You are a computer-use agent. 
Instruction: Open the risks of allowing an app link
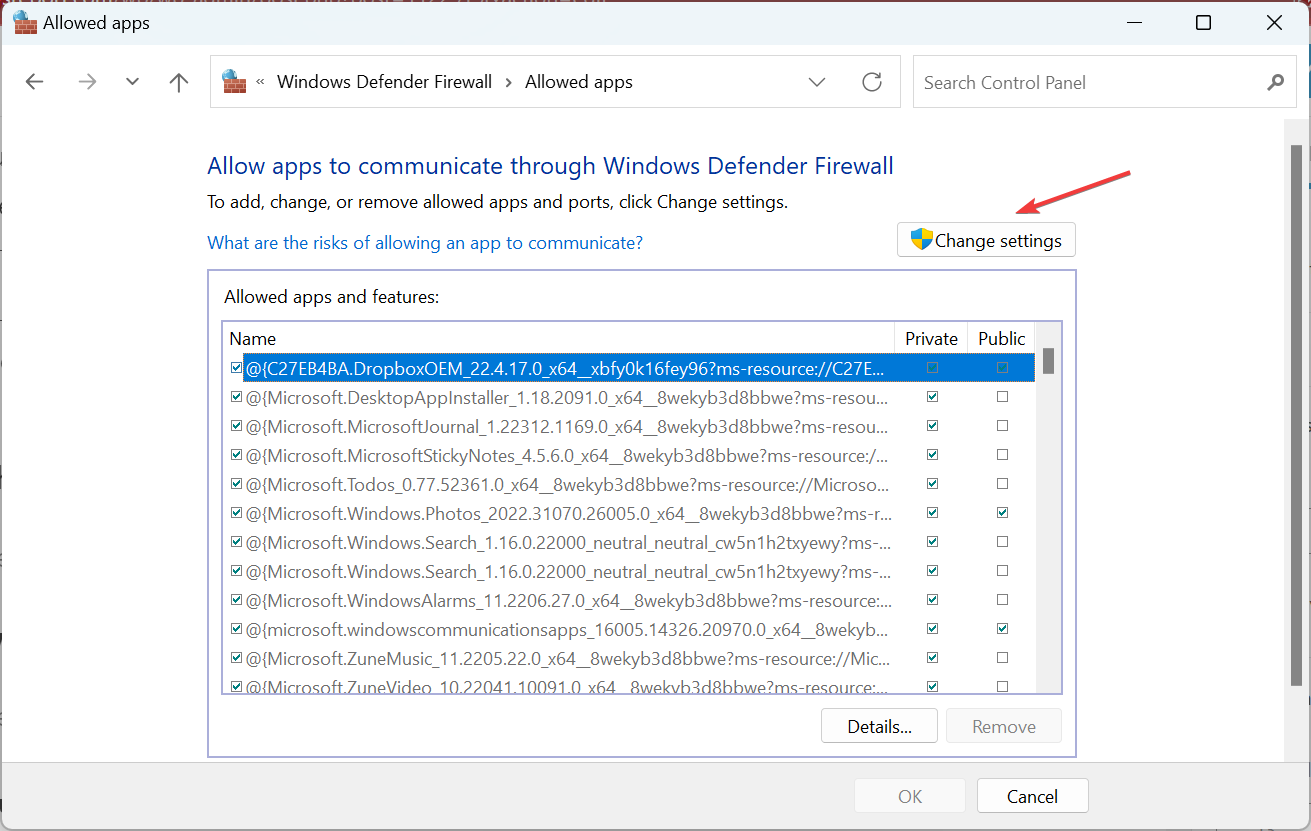[x=424, y=243]
